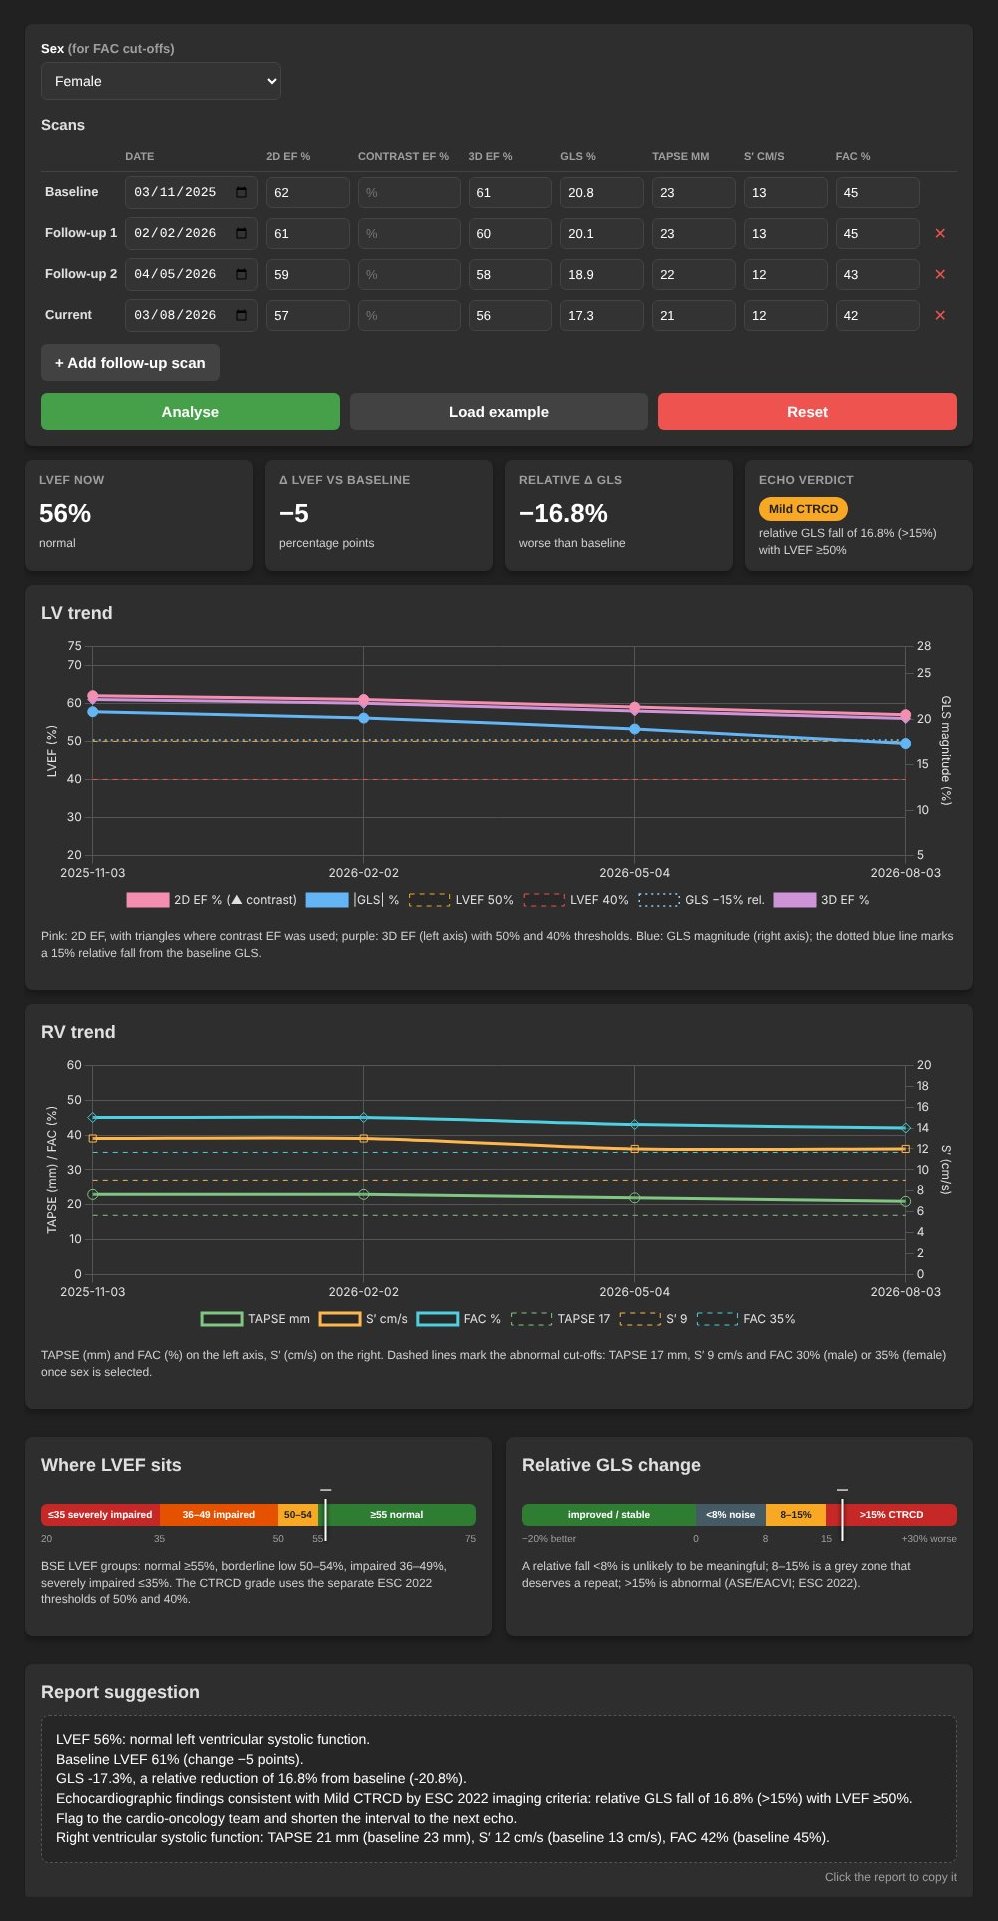Remove the Follow-up 2 scan row
Screen dimensions: 998x1921
pyautogui.click(x=940, y=274)
